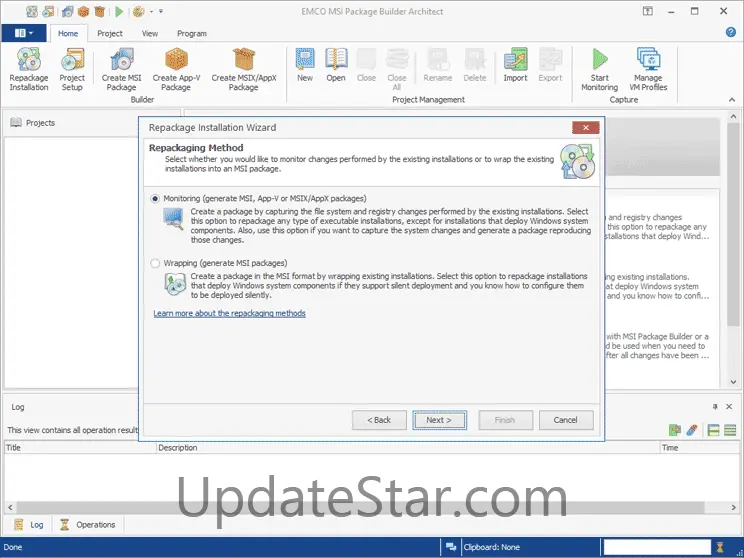Click quick access Repackage Installation icon
Screen dimensions: 744x558
(32, 11)
